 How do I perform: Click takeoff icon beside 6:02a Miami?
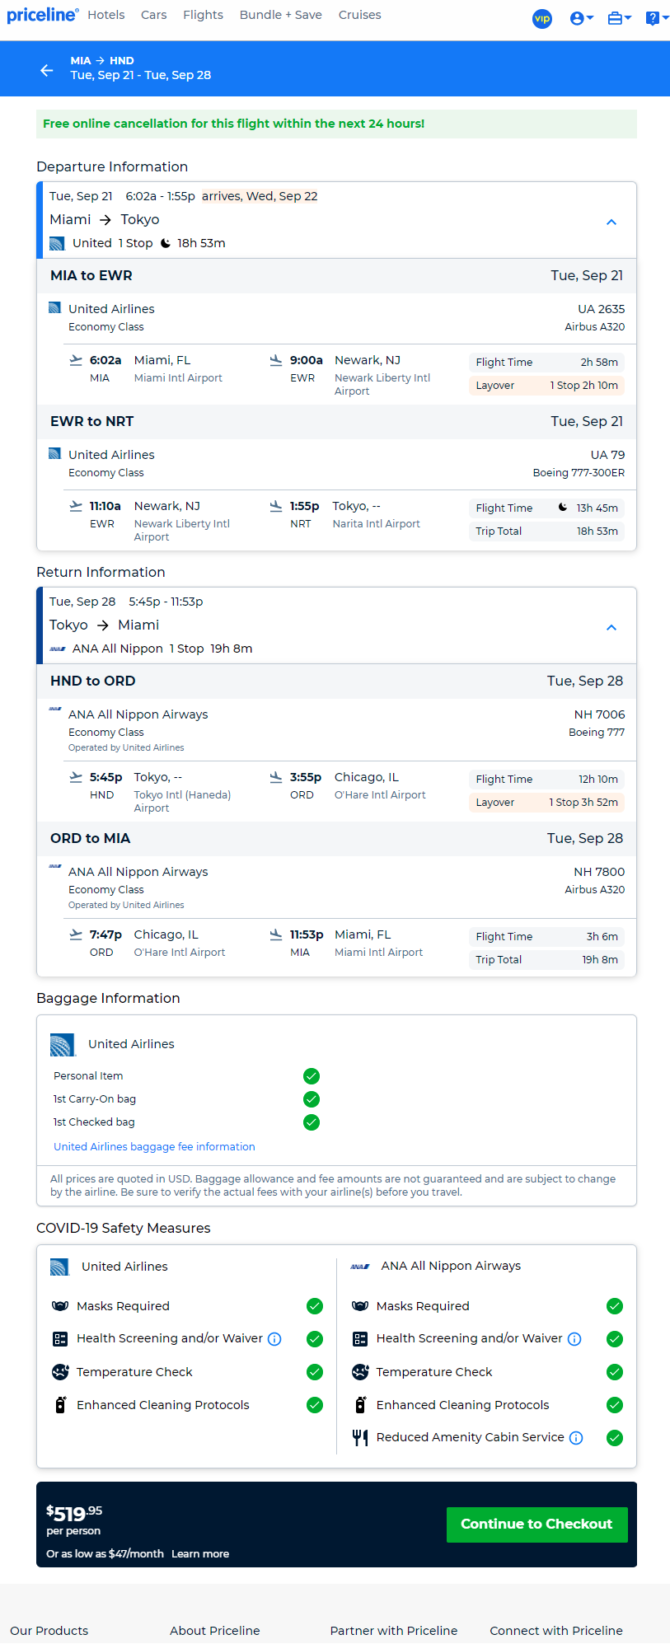click(75, 360)
